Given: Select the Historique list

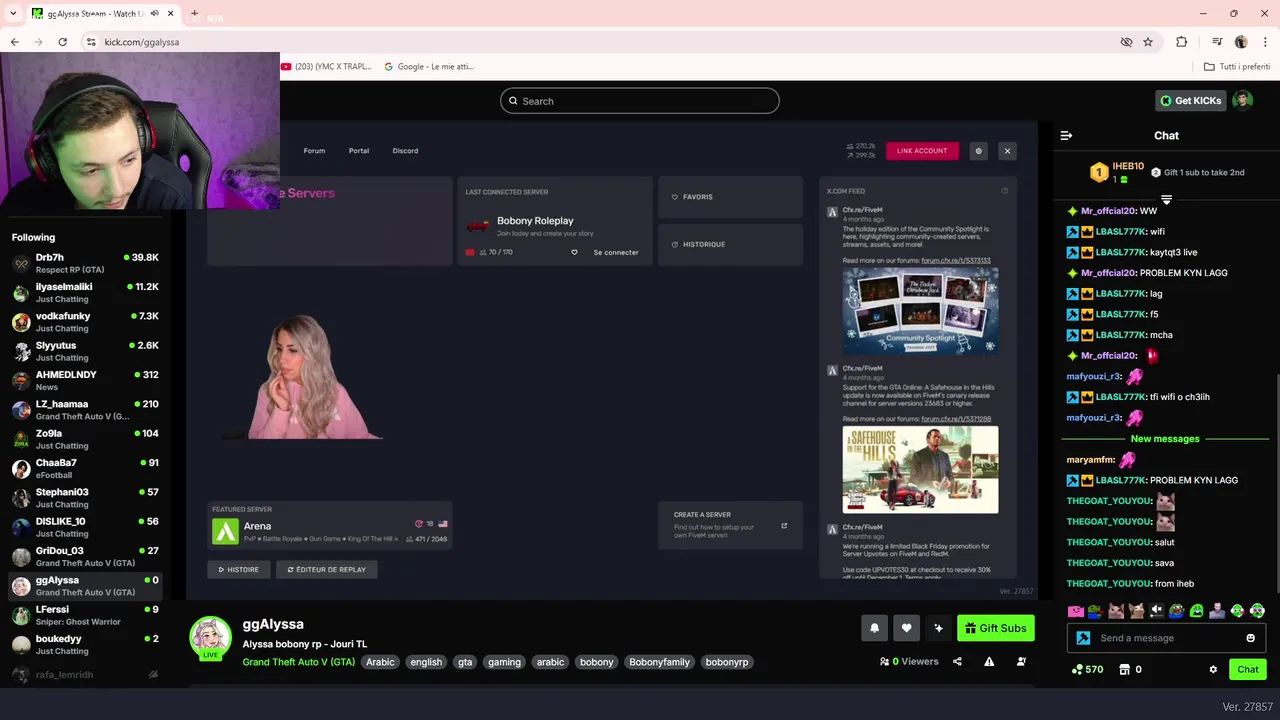Looking at the screenshot, I should [730, 244].
